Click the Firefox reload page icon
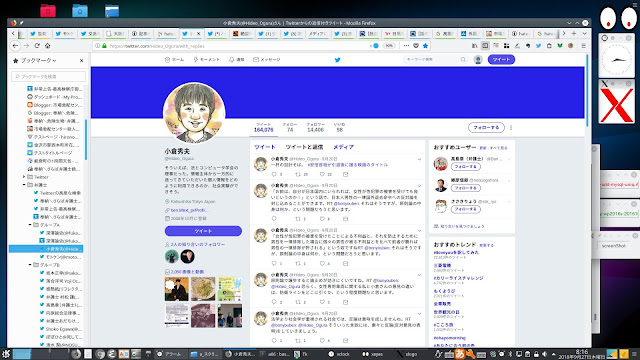Image resolution: width=640 pixels, height=360 pixels. pos(37,46)
